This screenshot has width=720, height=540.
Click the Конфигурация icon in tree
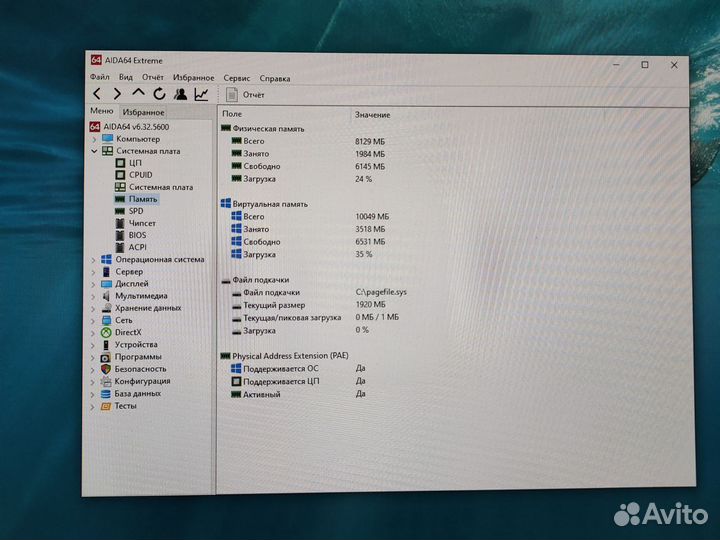click(x=106, y=381)
